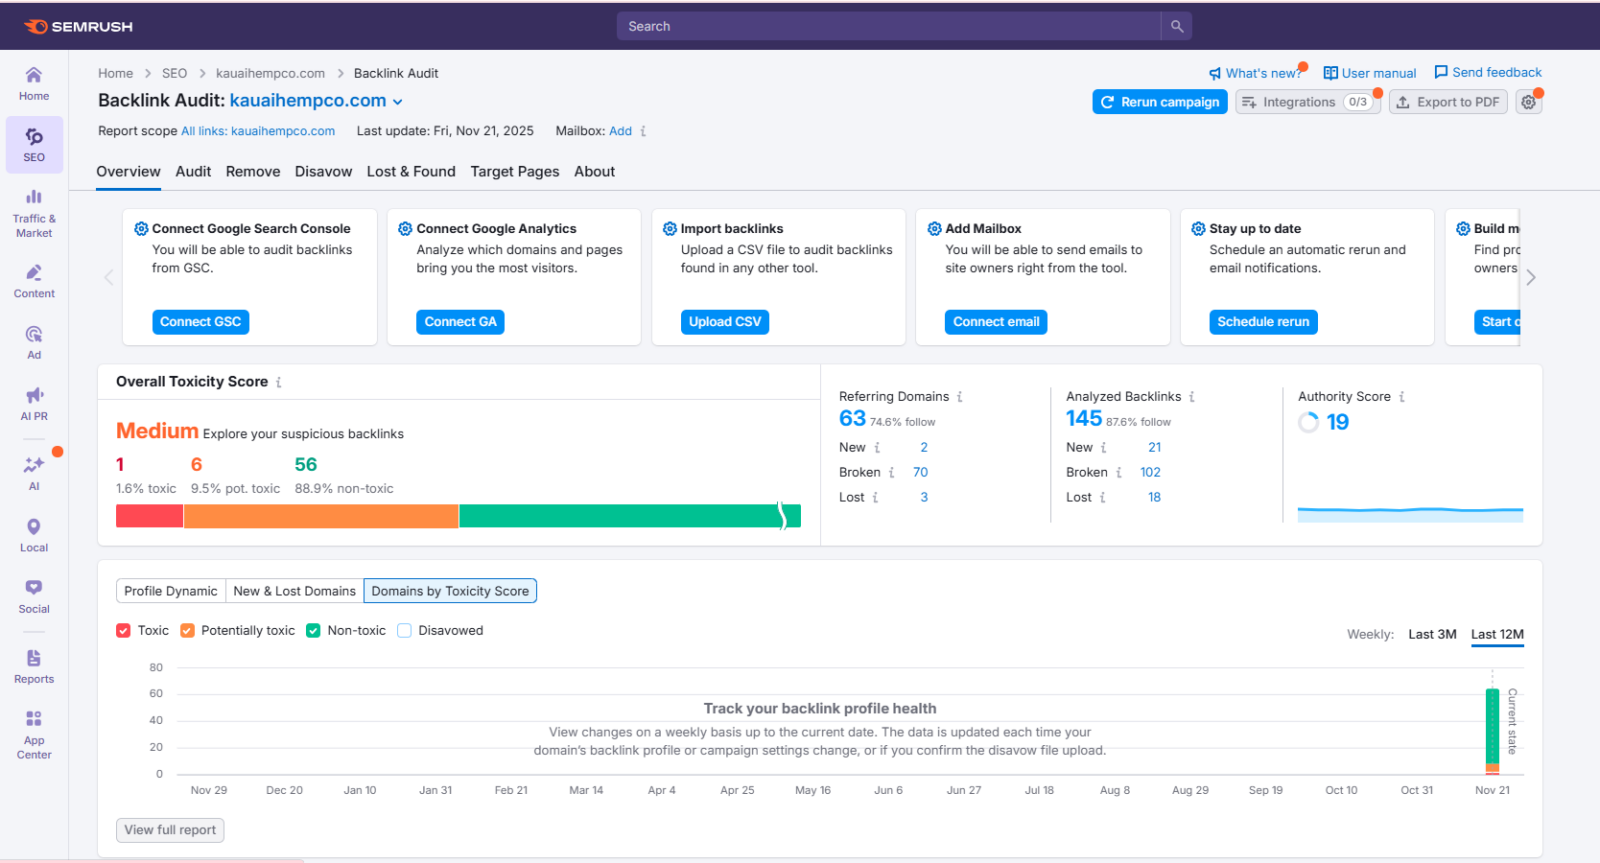The image size is (1600, 863).
Task: Switch to the About tab
Action: pyautogui.click(x=594, y=172)
